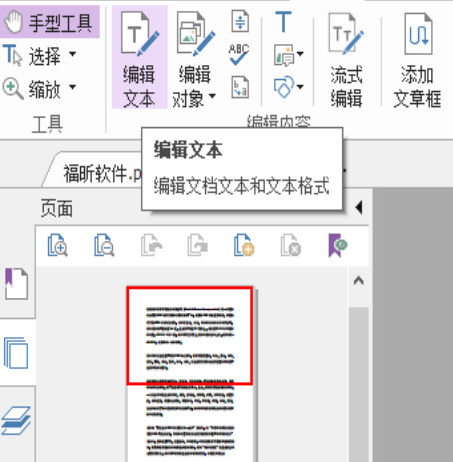Screen dimensions: 453x462
Task: Click the 添加文章框 add article box tool
Action: coord(417,59)
